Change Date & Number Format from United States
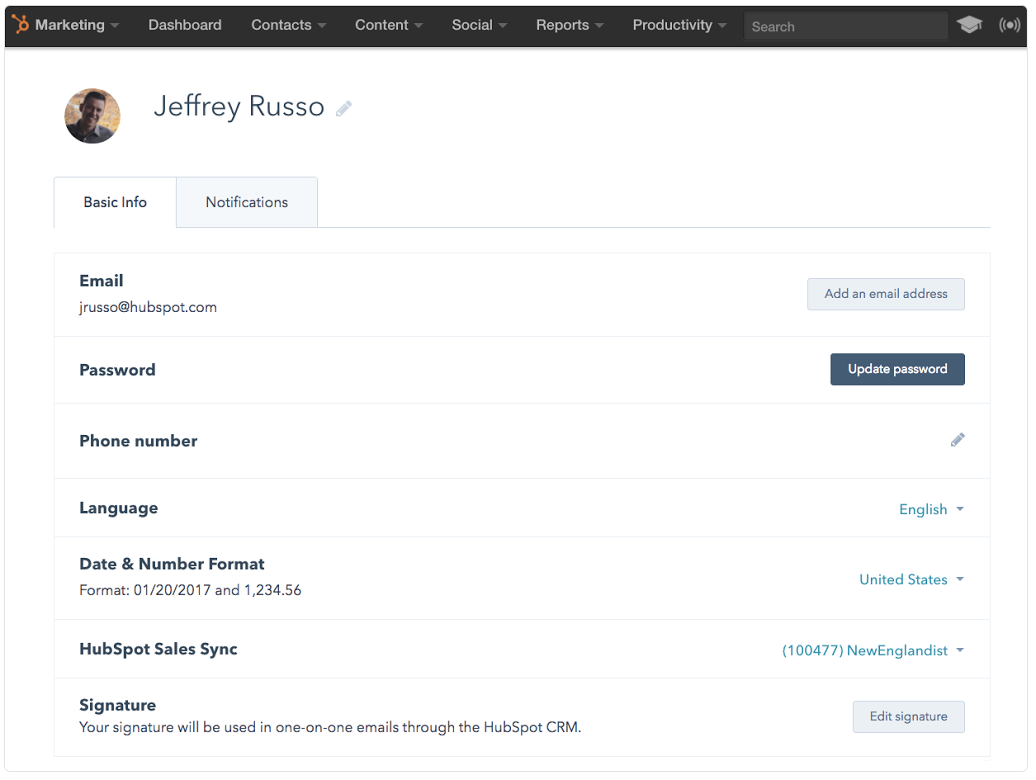Image resolution: width=1036 pixels, height=780 pixels. pos(911,579)
